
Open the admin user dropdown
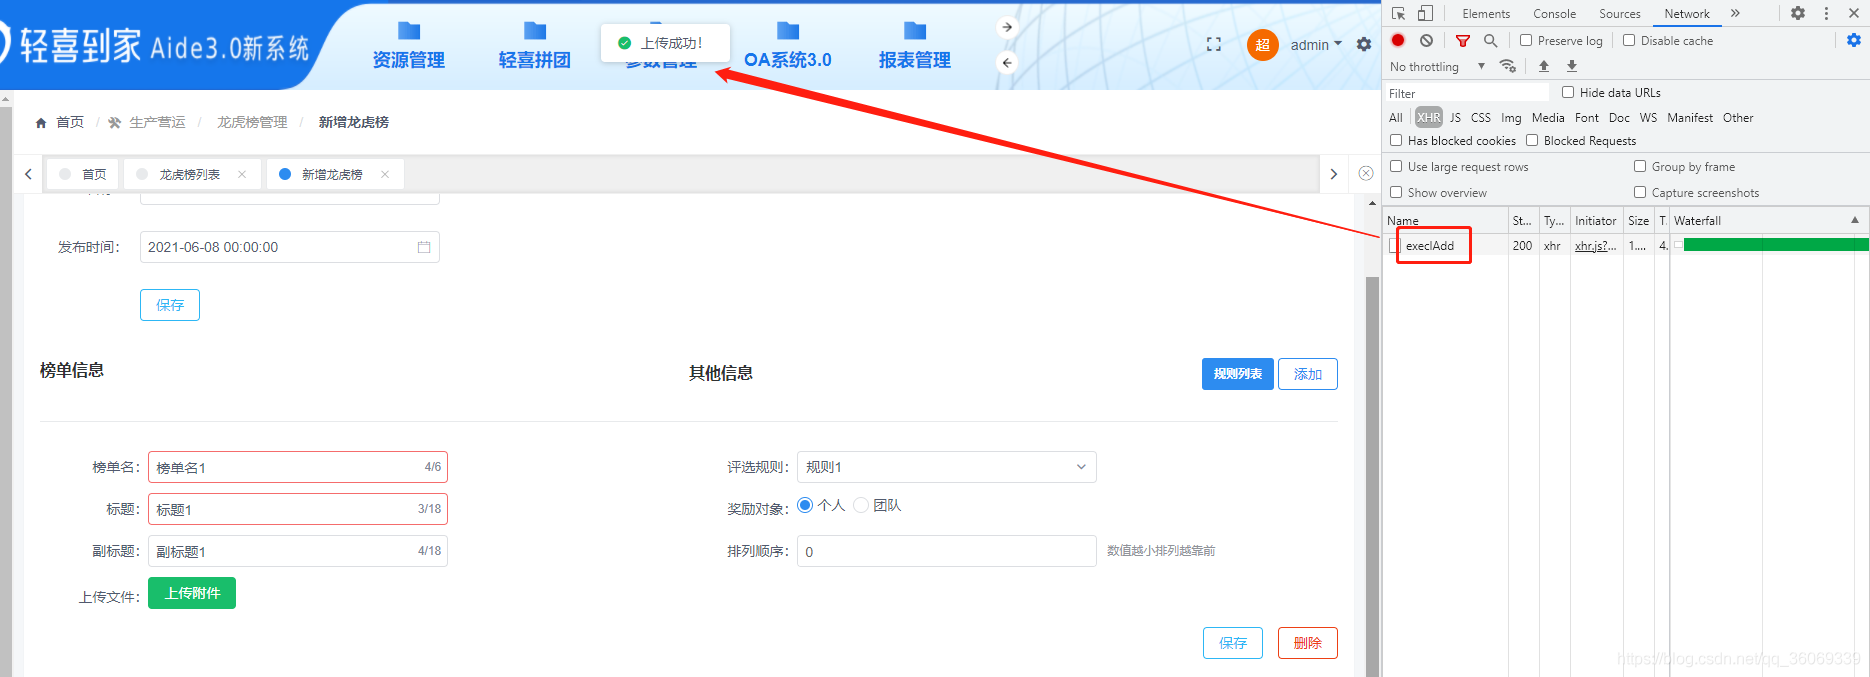pos(1316,45)
